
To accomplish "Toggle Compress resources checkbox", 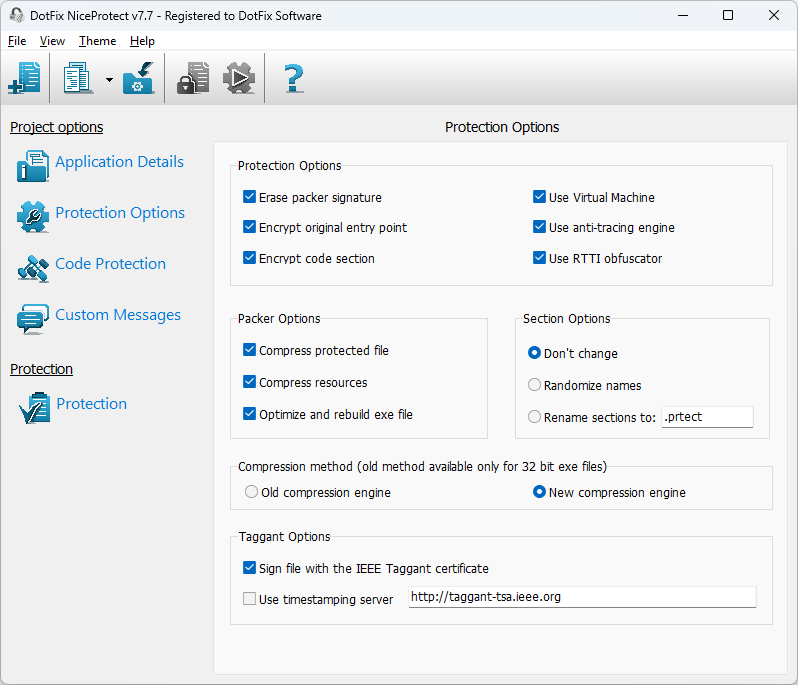I will coord(249,382).
